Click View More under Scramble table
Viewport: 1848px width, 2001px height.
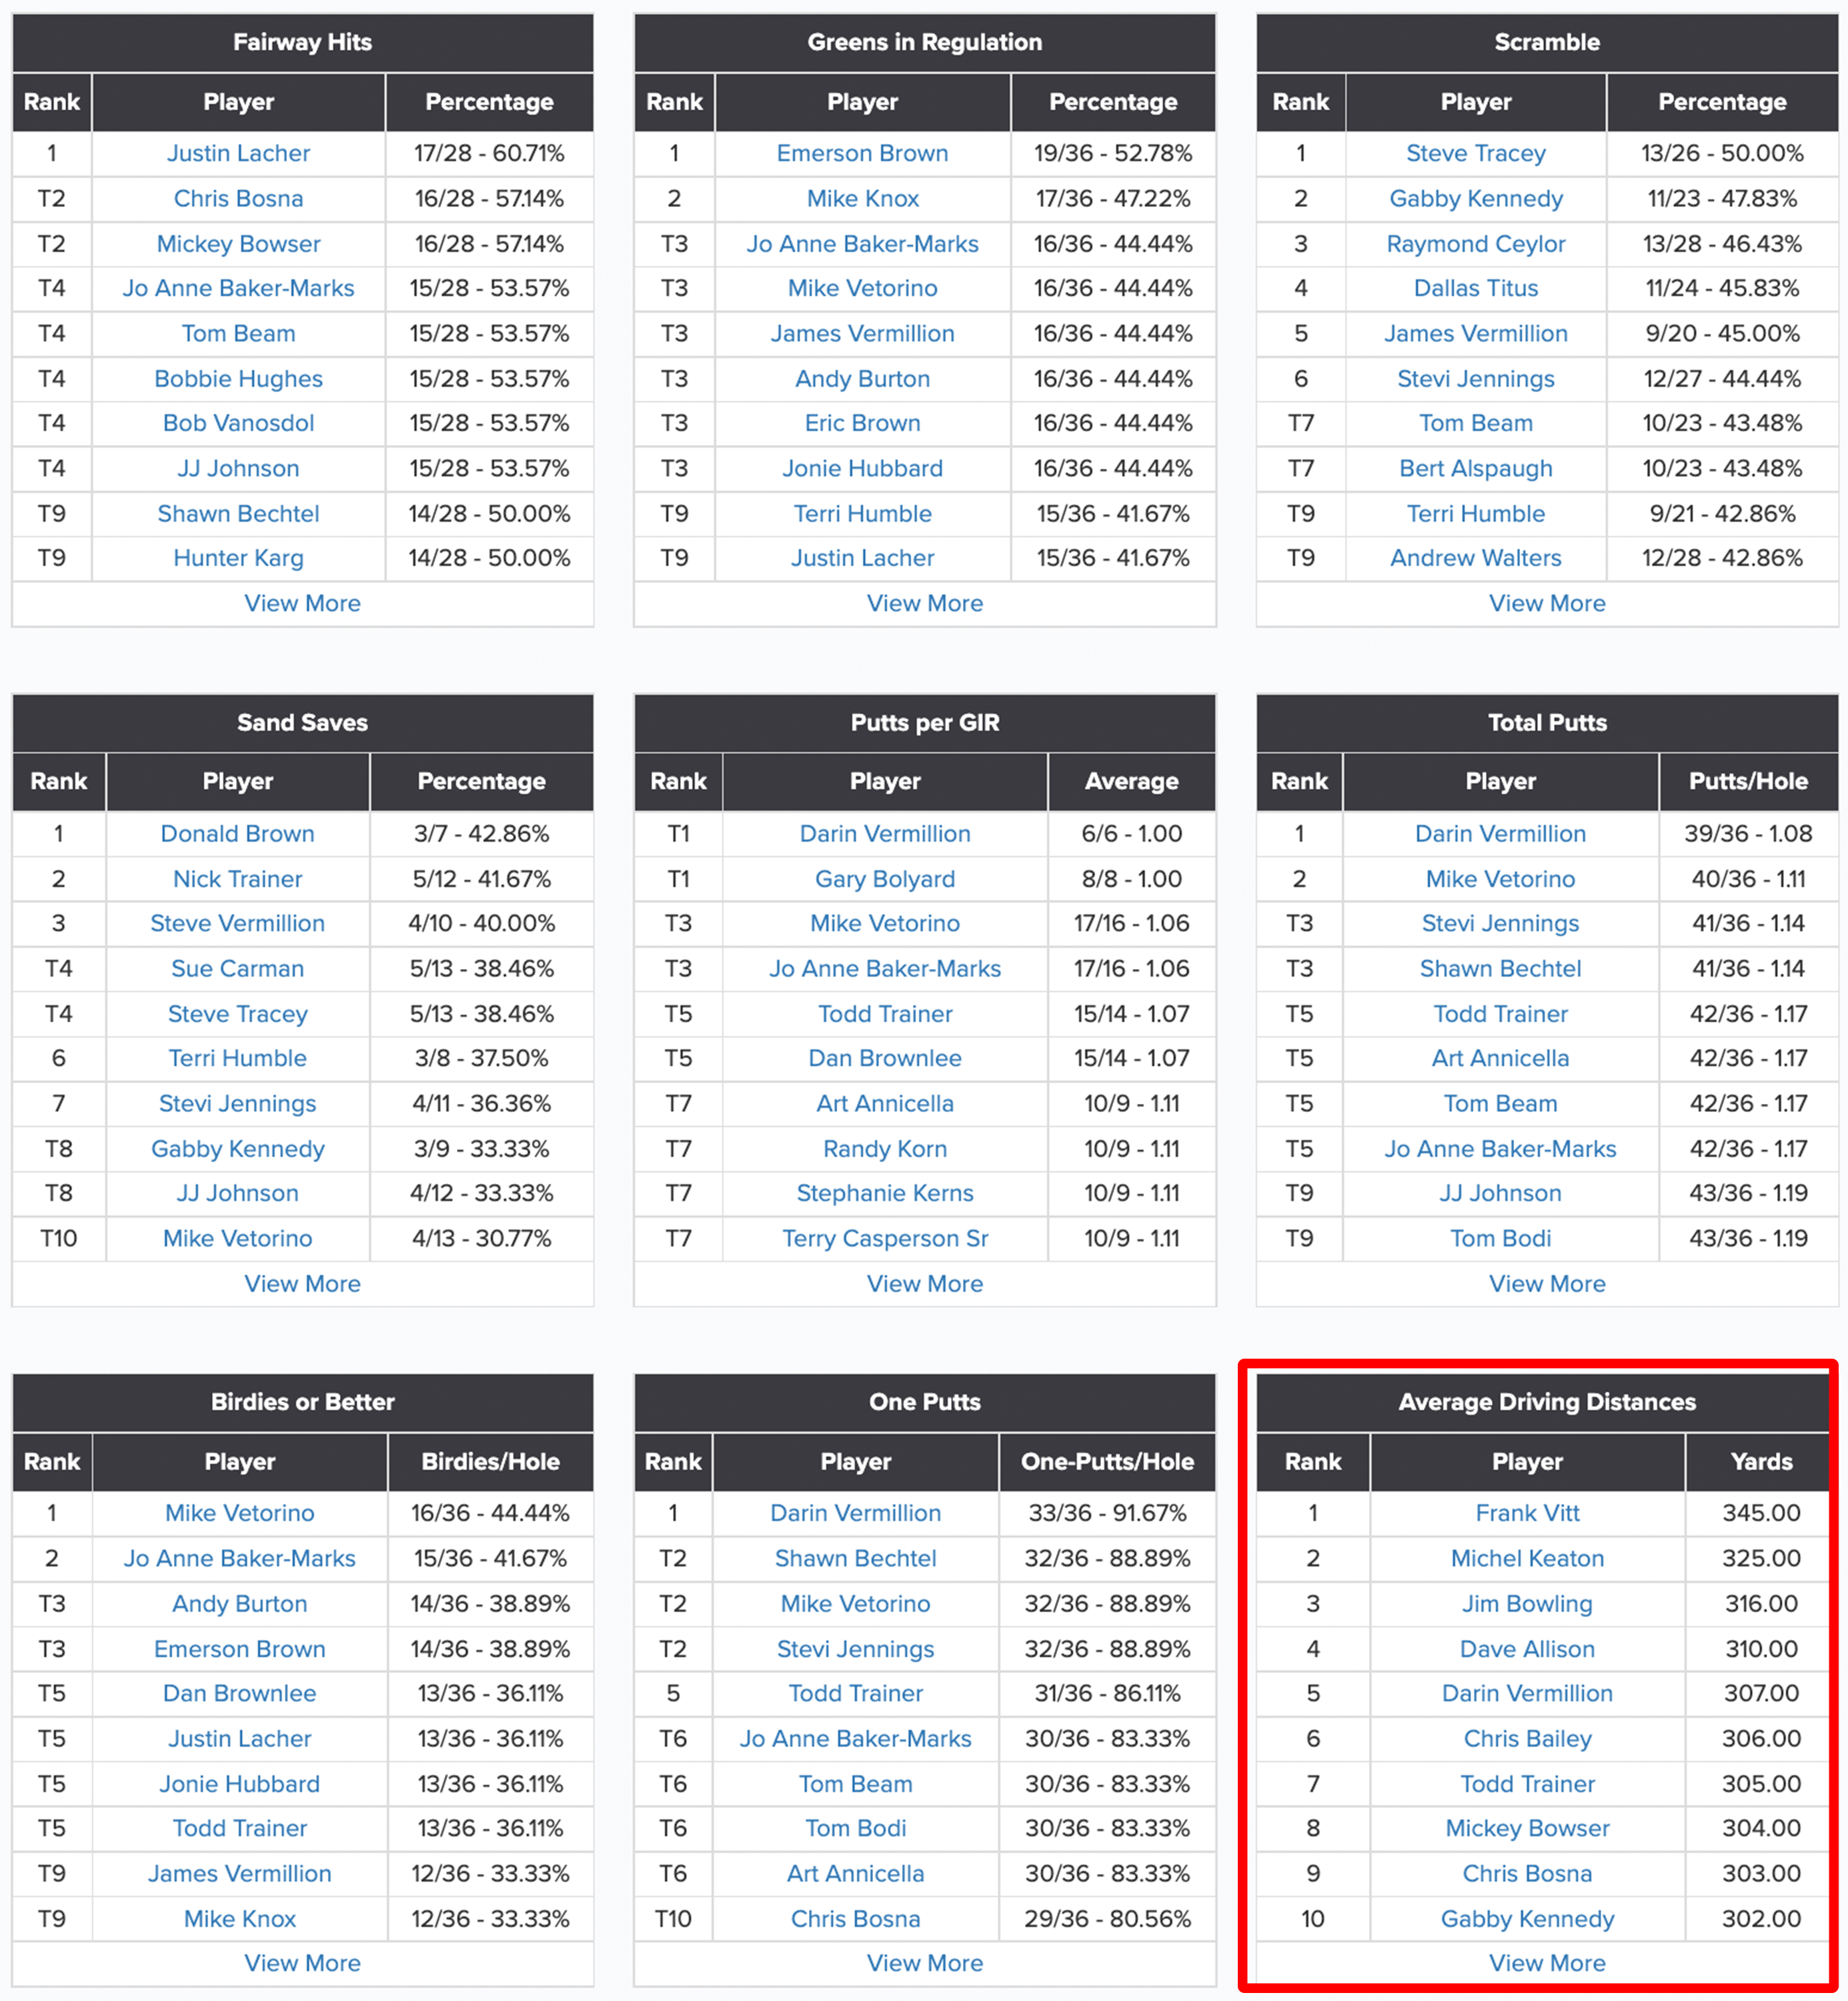(1546, 603)
